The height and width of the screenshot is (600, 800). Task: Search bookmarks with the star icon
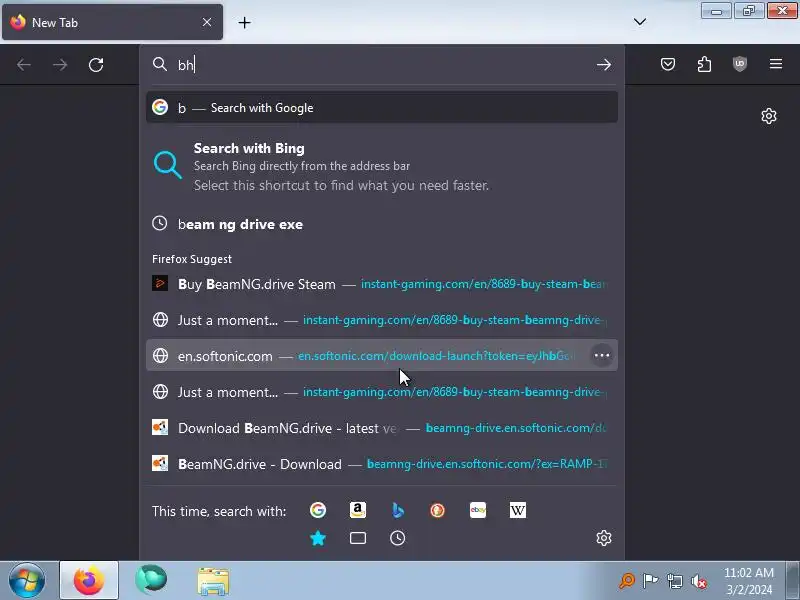coord(318,538)
